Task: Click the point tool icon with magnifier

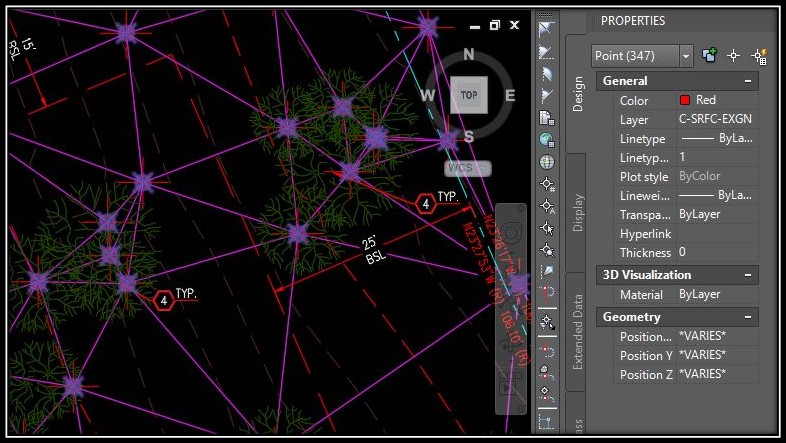Action: [547, 250]
